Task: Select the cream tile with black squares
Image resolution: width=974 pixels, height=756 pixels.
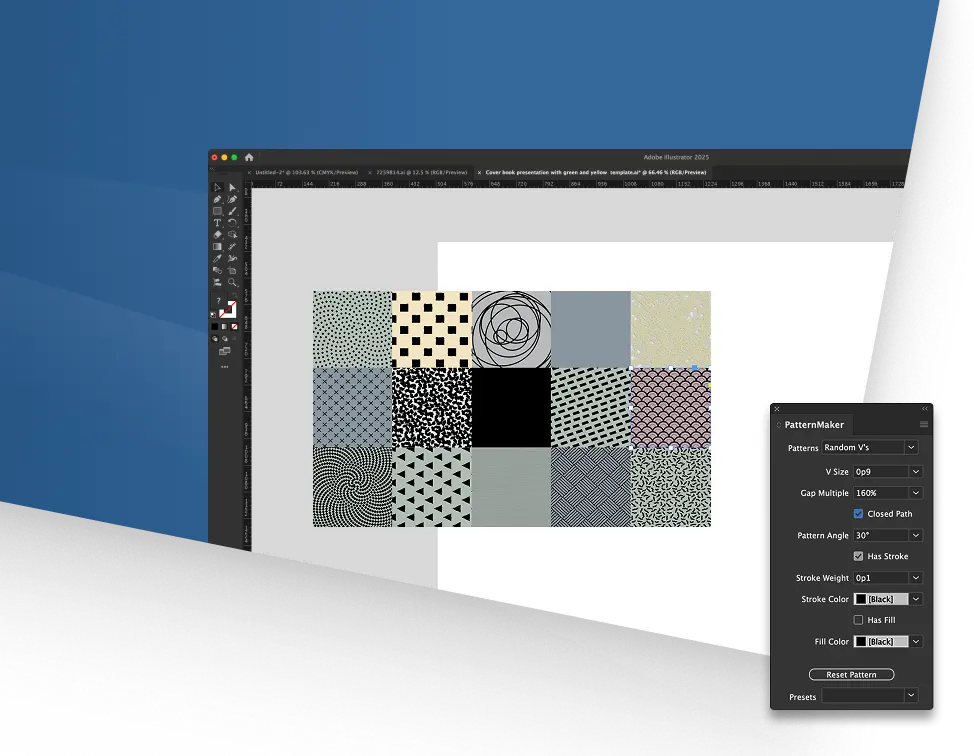Action: 432,329
